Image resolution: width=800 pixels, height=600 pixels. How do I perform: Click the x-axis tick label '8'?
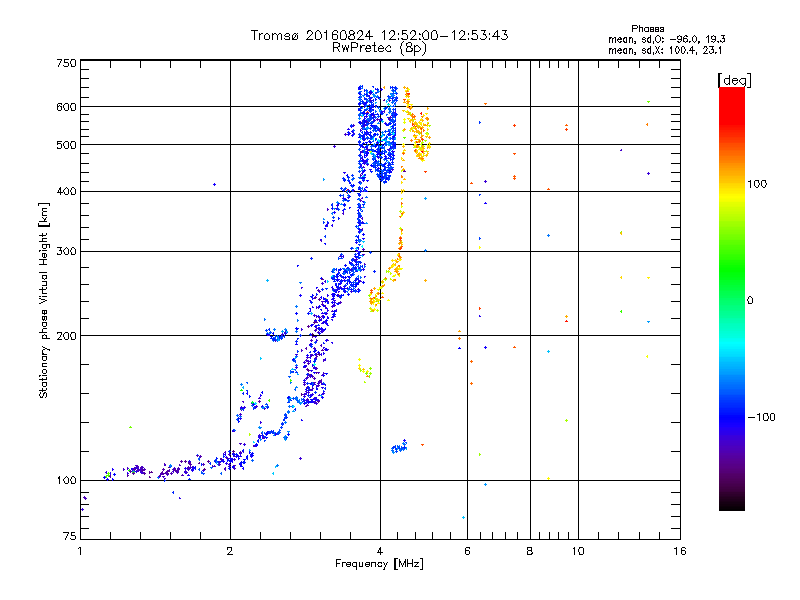coord(530,551)
